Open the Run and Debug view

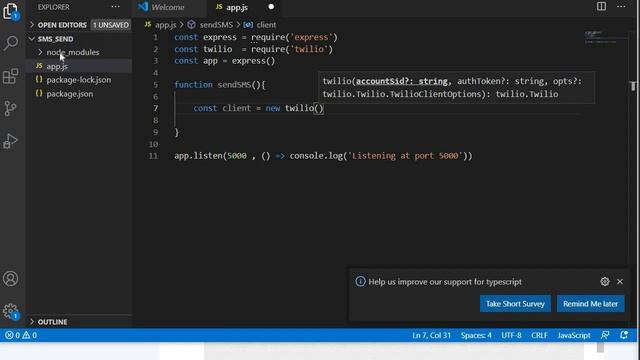click(x=11, y=141)
